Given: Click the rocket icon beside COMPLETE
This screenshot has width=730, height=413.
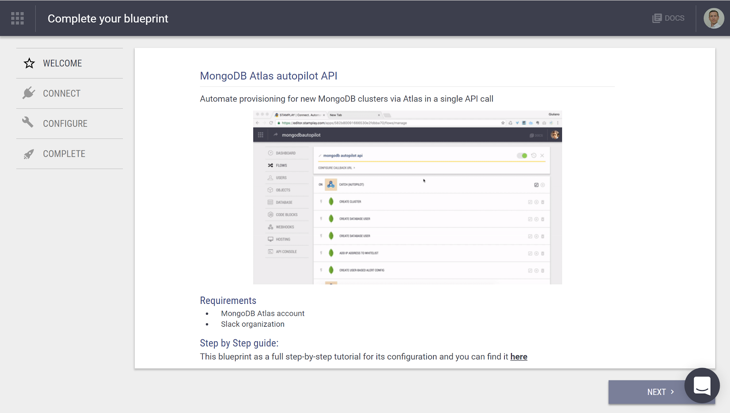Looking at the screenshot, I should point(29,154).
